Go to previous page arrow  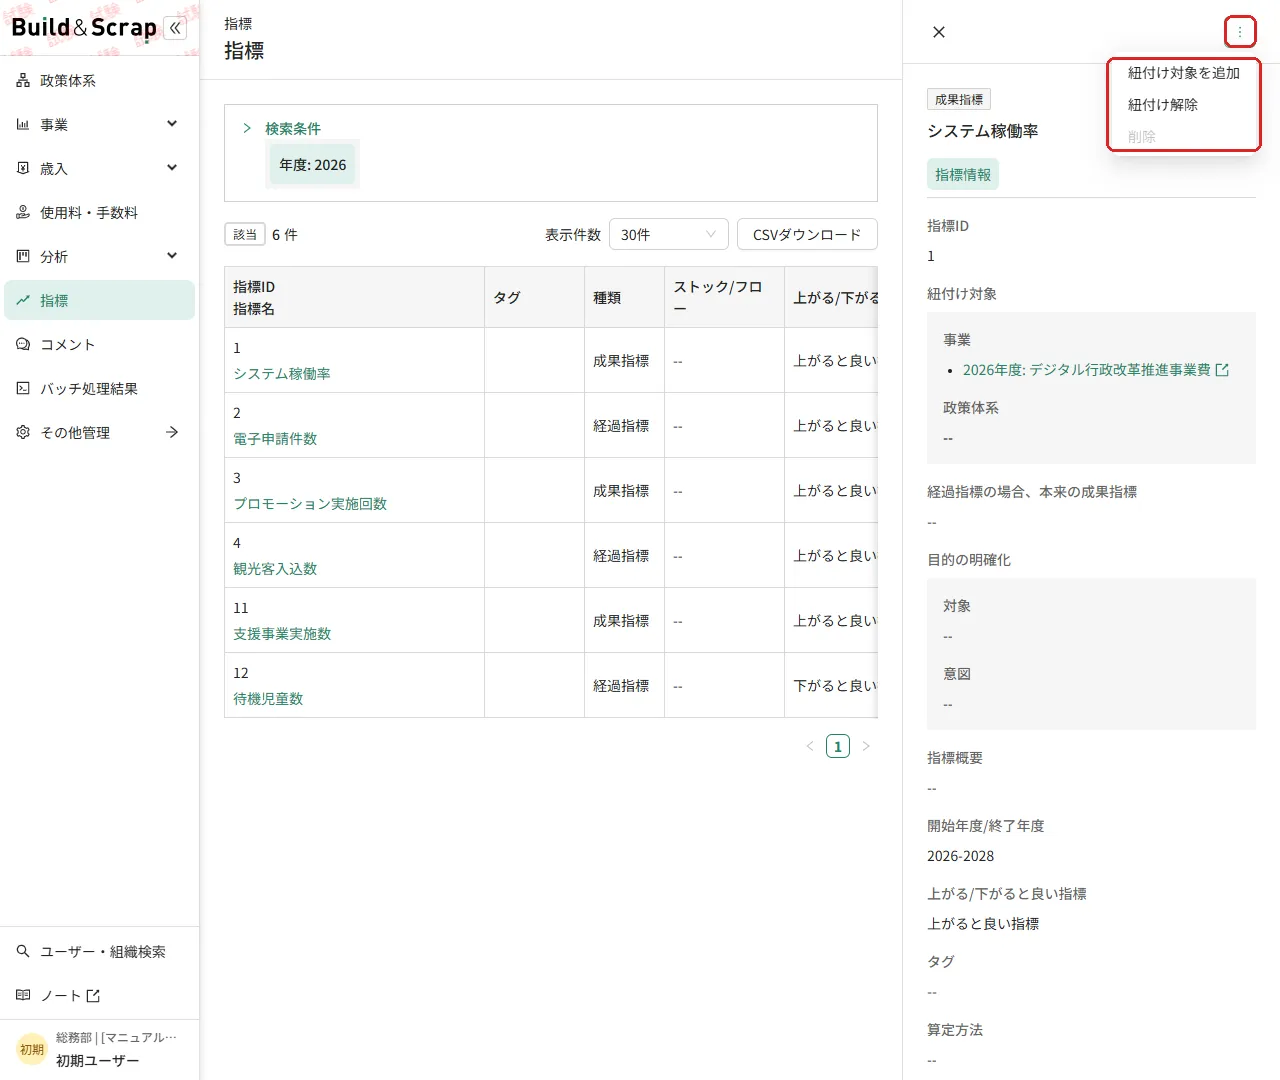(810, 746)
